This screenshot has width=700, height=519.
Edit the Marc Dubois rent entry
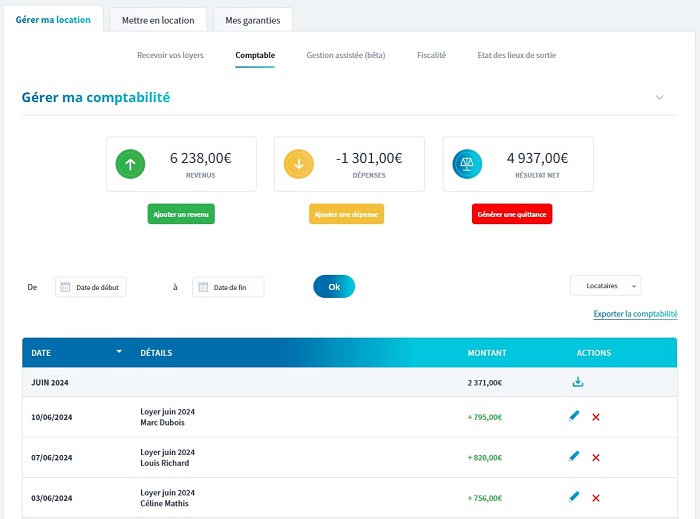(574, 416)
